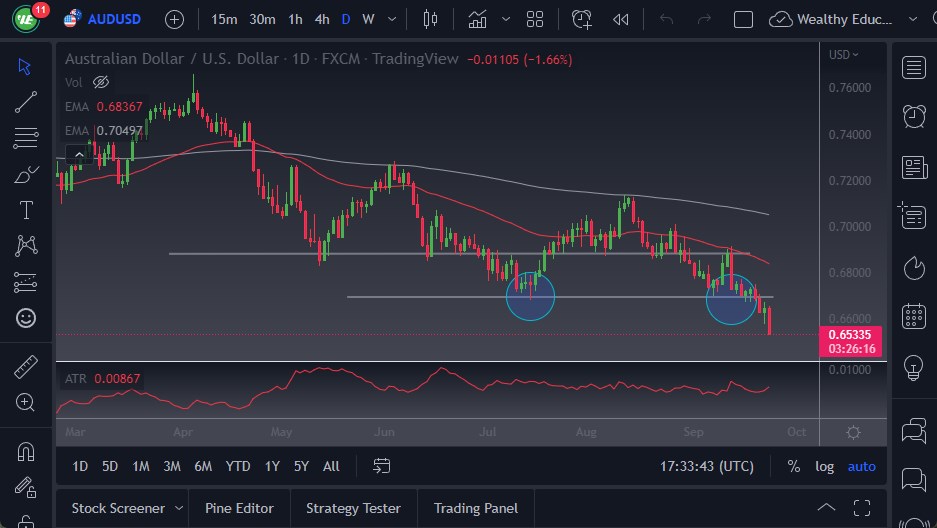
Task: Open the USD currency dropdown
Action: (x=843, y=55)
